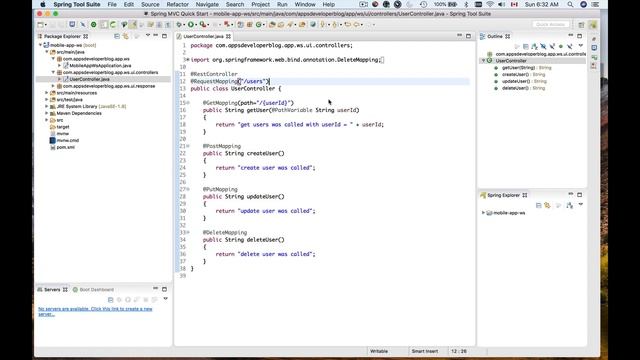Click the New file wizard toolbar icon
This screenshot has height=360, width=640.
pyautogui.click(x=40, y=25)
